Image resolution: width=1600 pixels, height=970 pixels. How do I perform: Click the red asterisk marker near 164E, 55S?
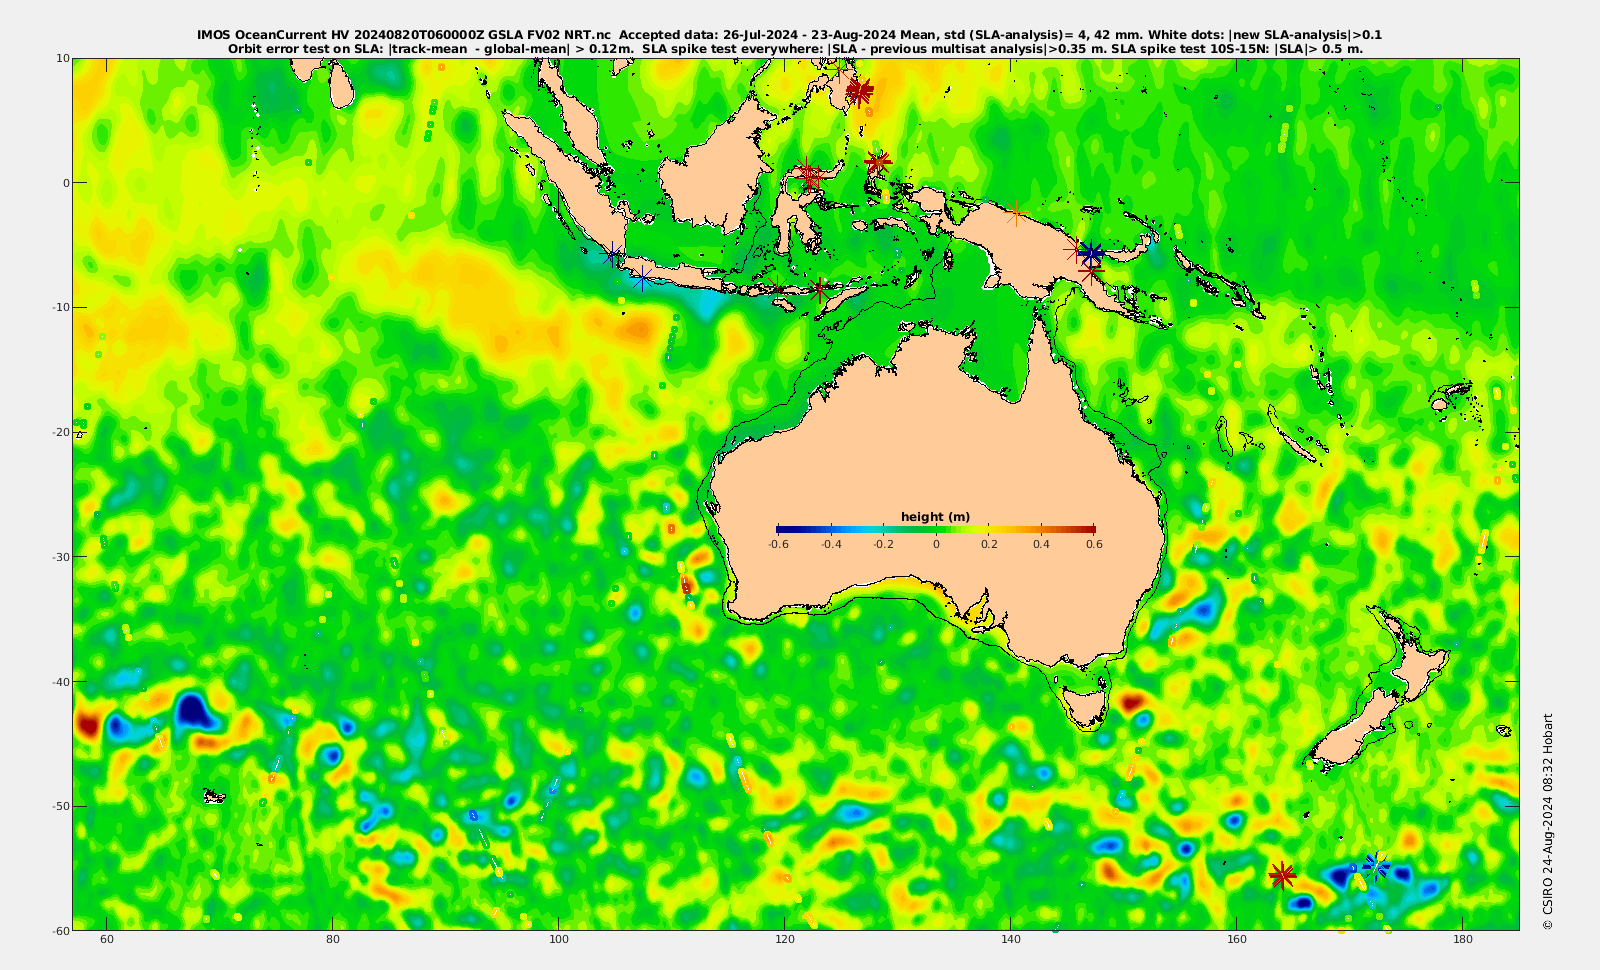point(1282,875)
